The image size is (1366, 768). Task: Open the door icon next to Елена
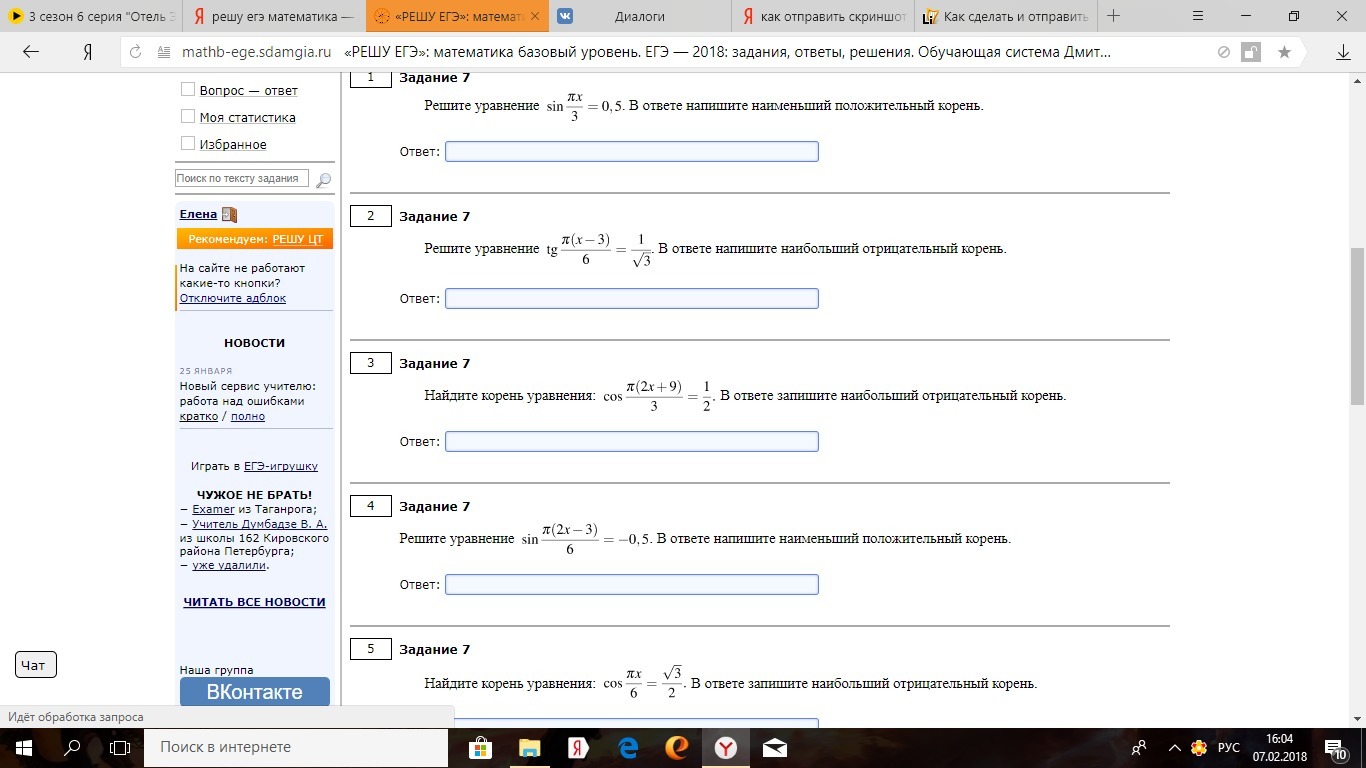click(x=229, y=214)
